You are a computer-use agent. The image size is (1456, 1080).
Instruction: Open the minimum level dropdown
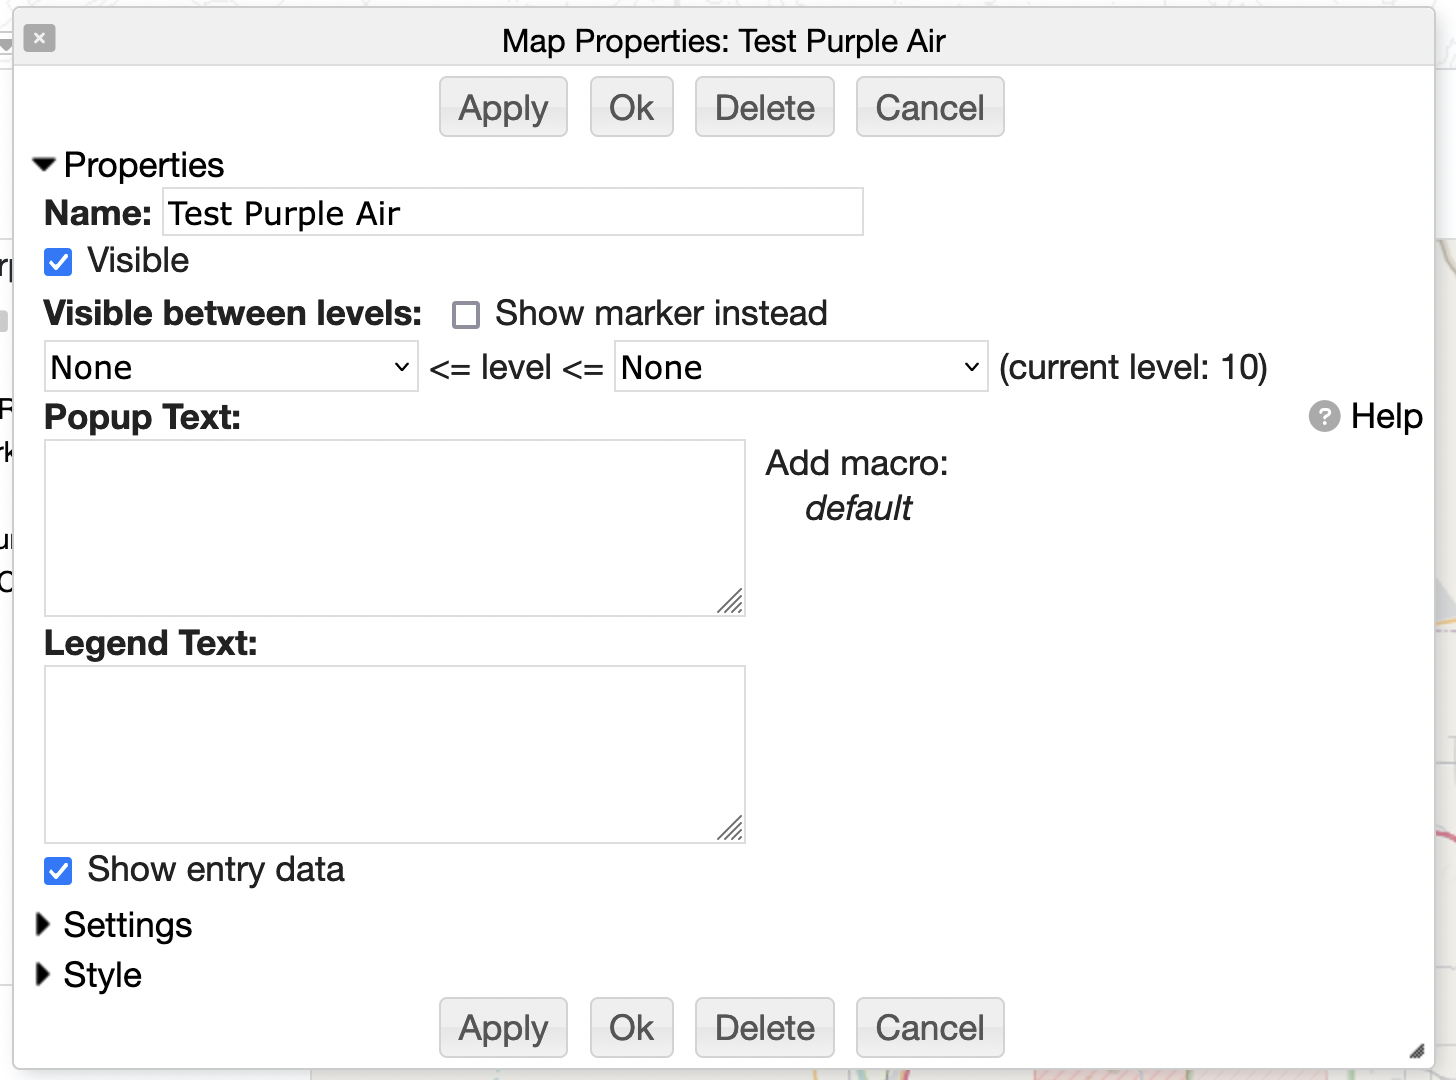pyautogui.click(x=231, y=367)
